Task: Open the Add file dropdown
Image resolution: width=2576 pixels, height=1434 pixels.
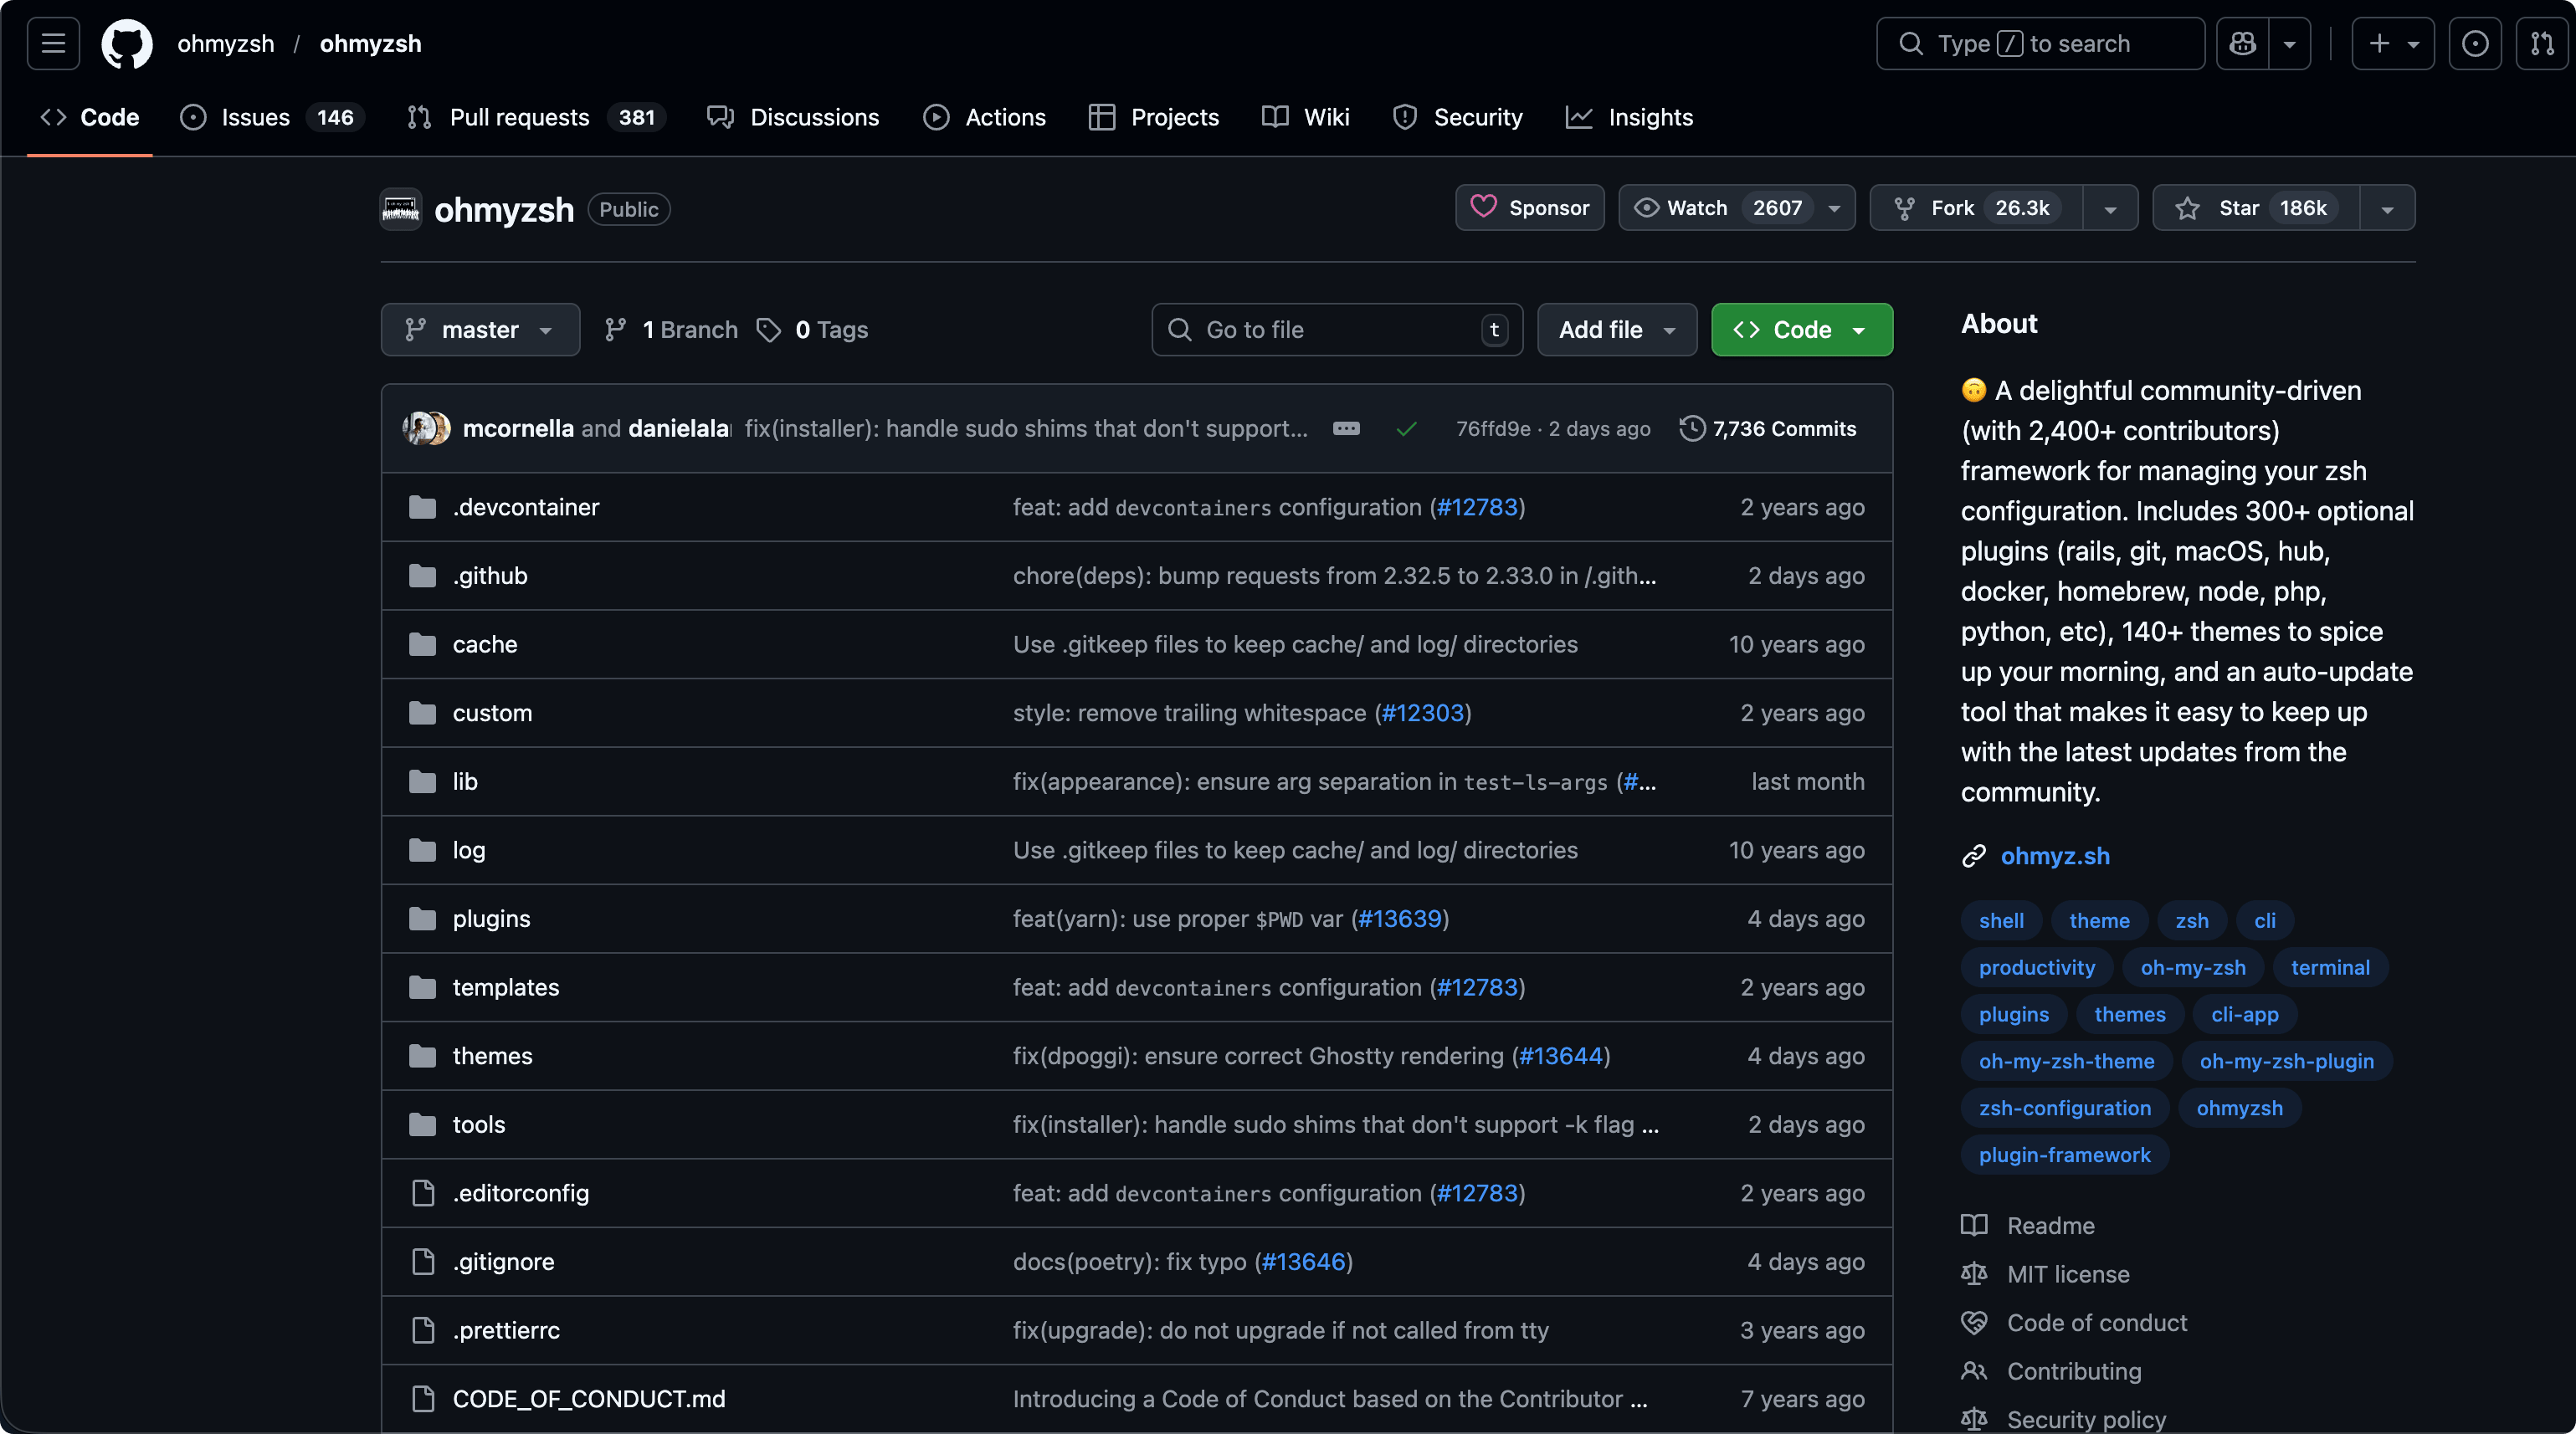Action: [x=1616, y=330]
